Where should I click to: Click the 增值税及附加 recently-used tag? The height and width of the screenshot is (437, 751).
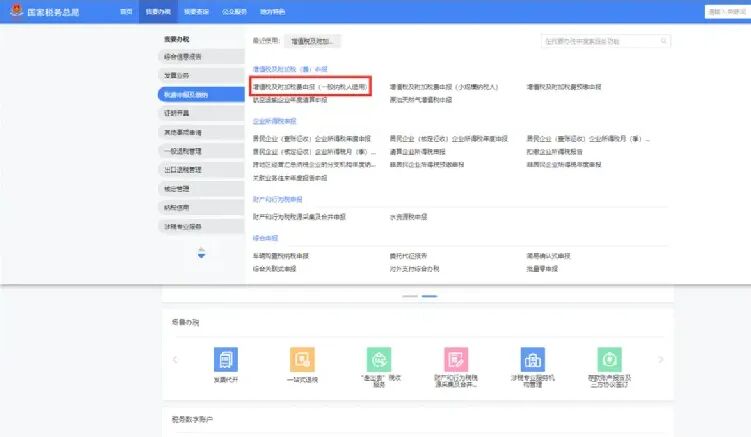312,41
